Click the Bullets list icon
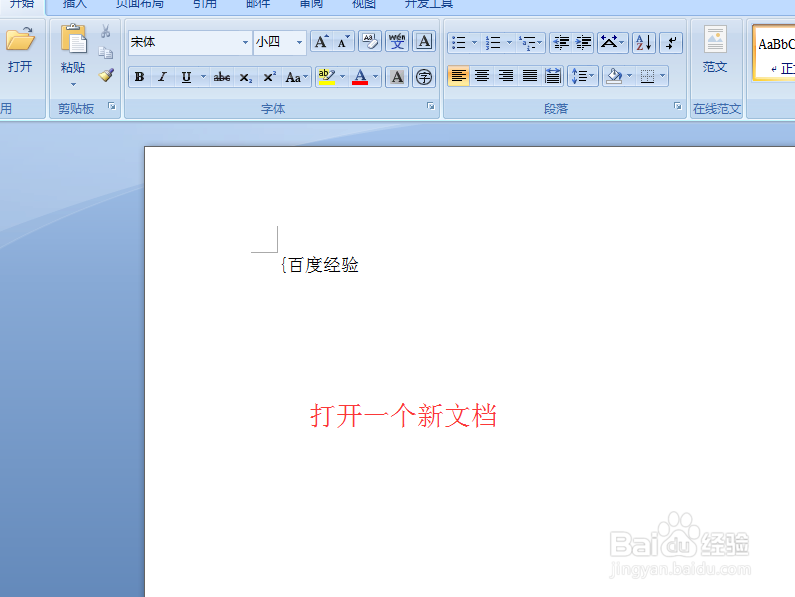 [x=459, y=43]
